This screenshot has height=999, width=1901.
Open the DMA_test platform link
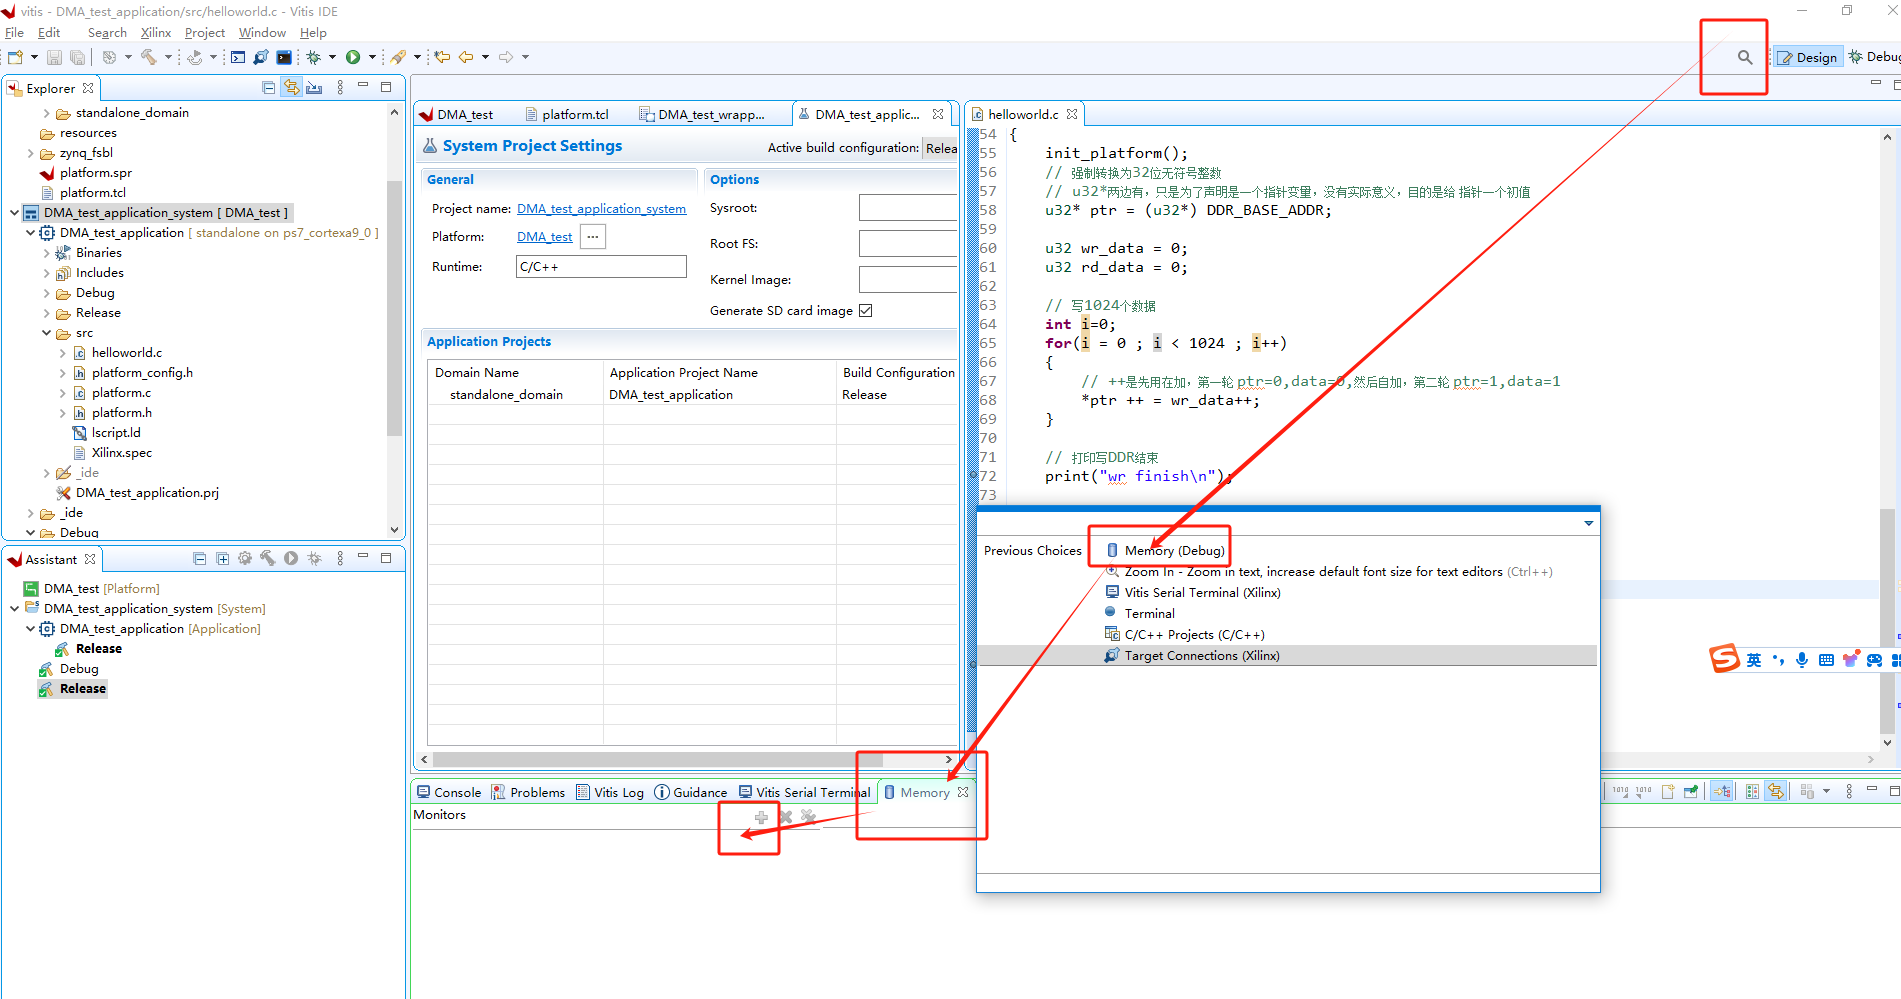tap(544, 237)
